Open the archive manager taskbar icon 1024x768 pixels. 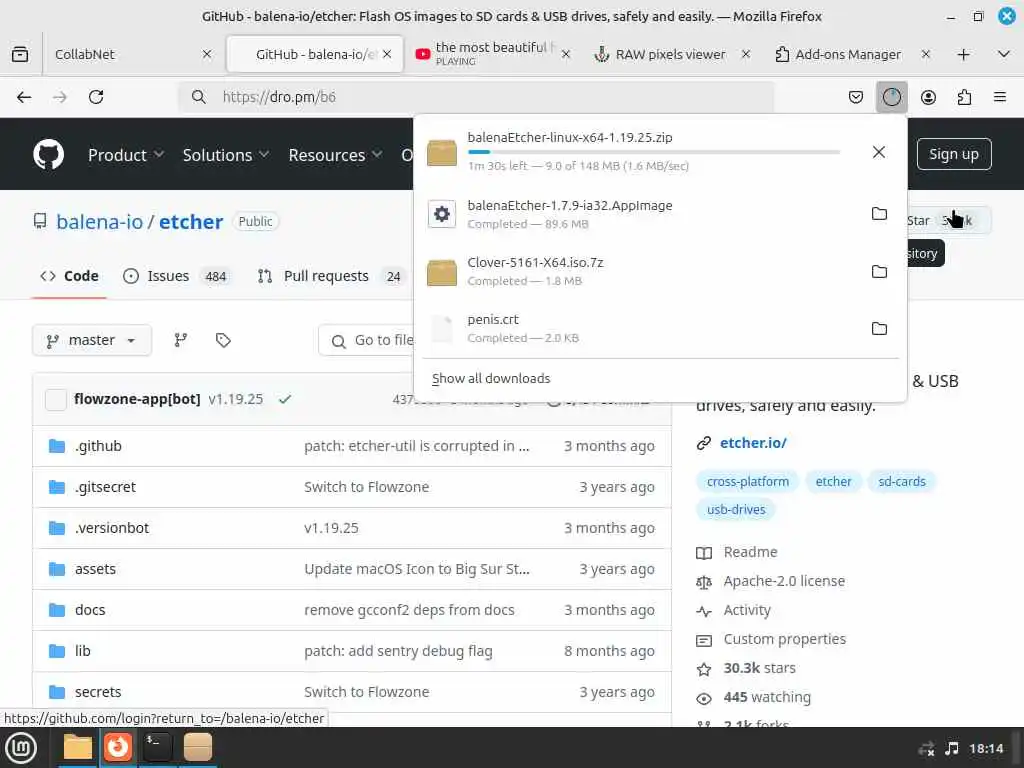click(197, 747)
